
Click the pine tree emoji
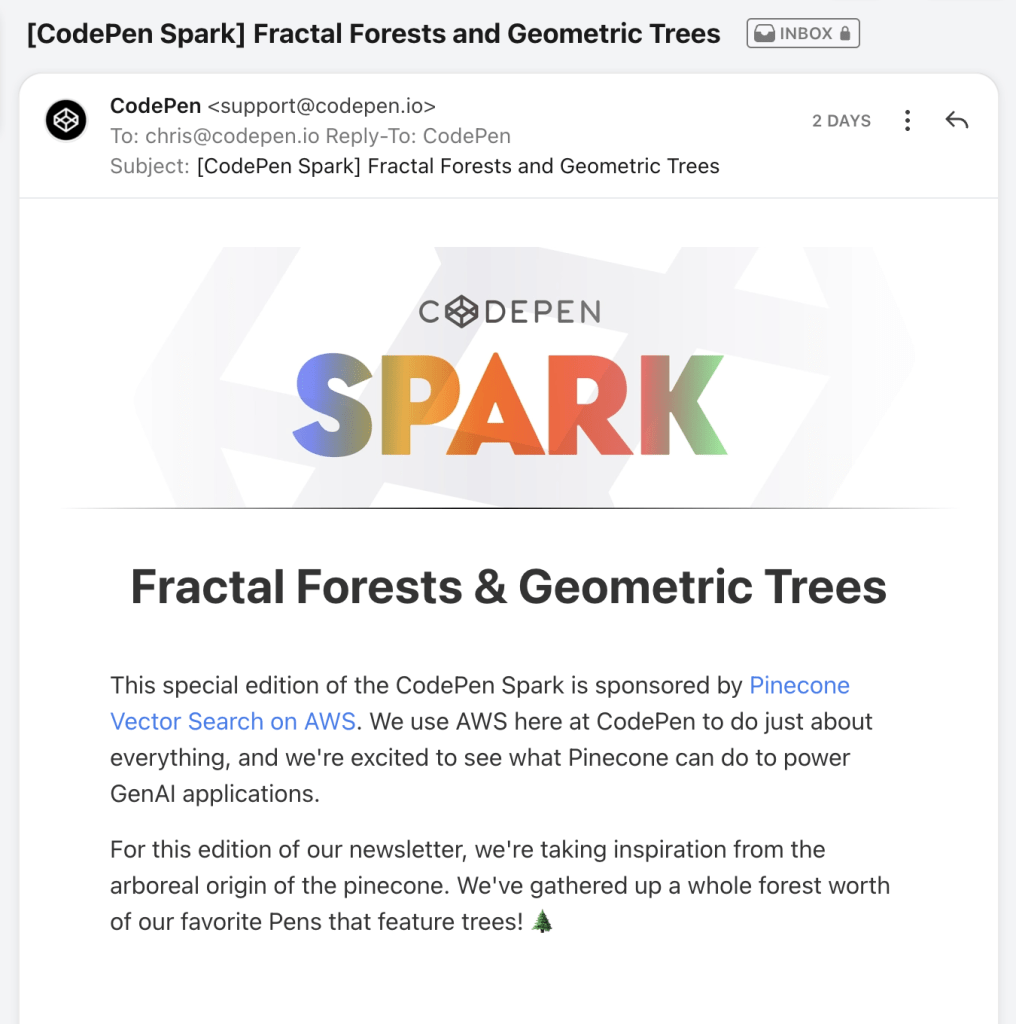[542, 921]
